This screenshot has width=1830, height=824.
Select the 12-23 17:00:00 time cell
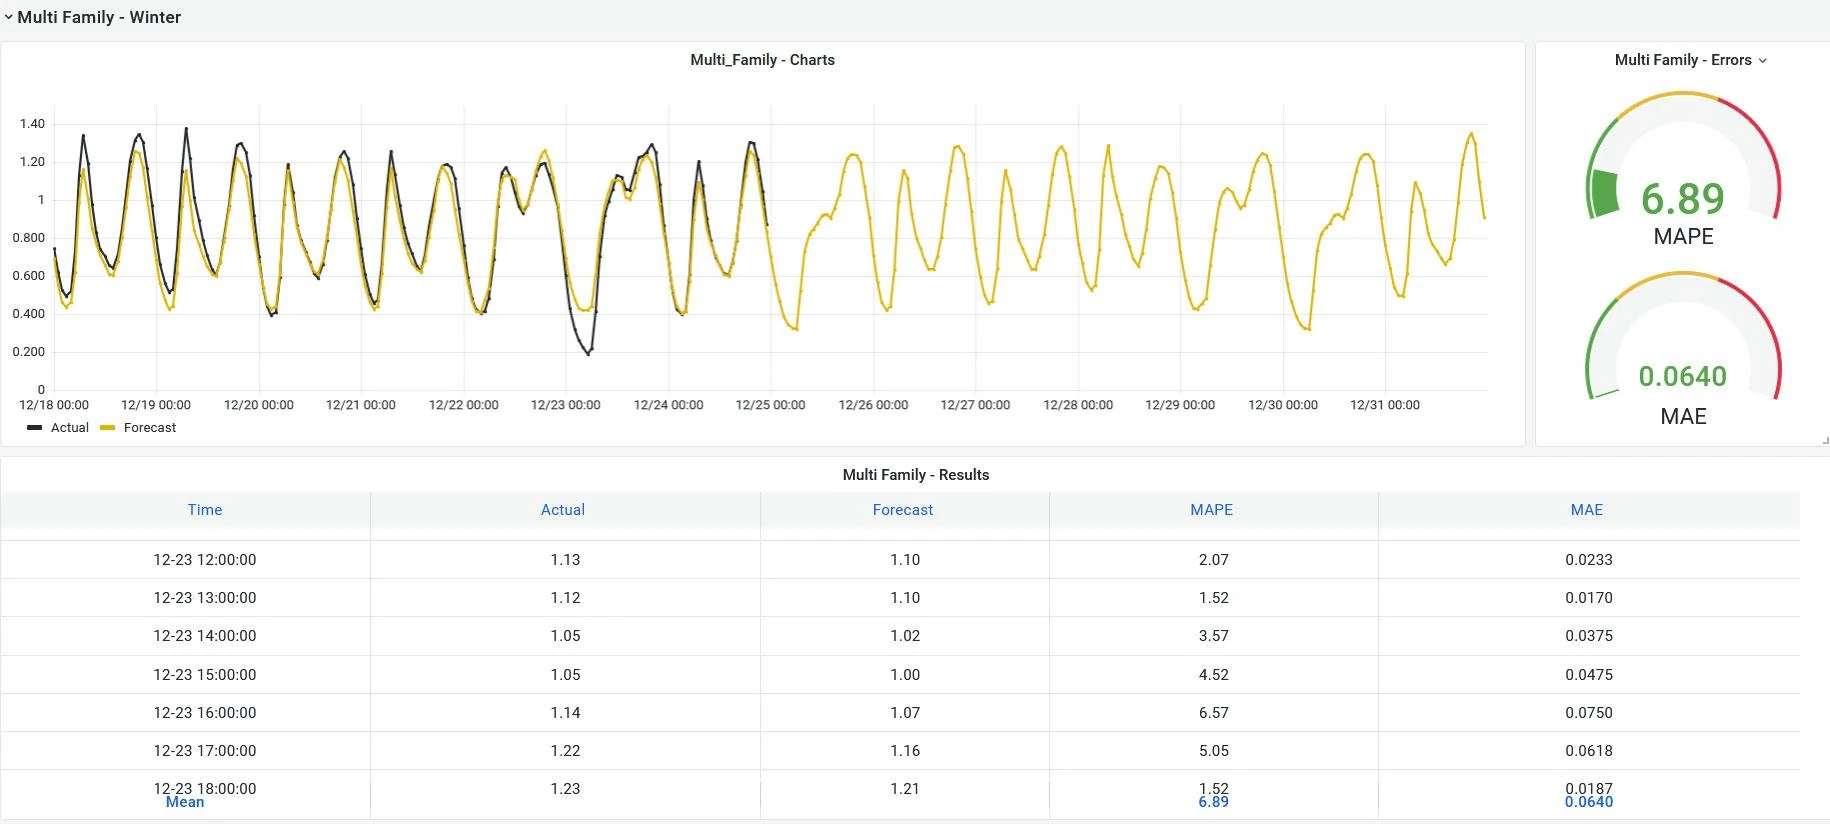pyautogui.click(x=205, y=751)
